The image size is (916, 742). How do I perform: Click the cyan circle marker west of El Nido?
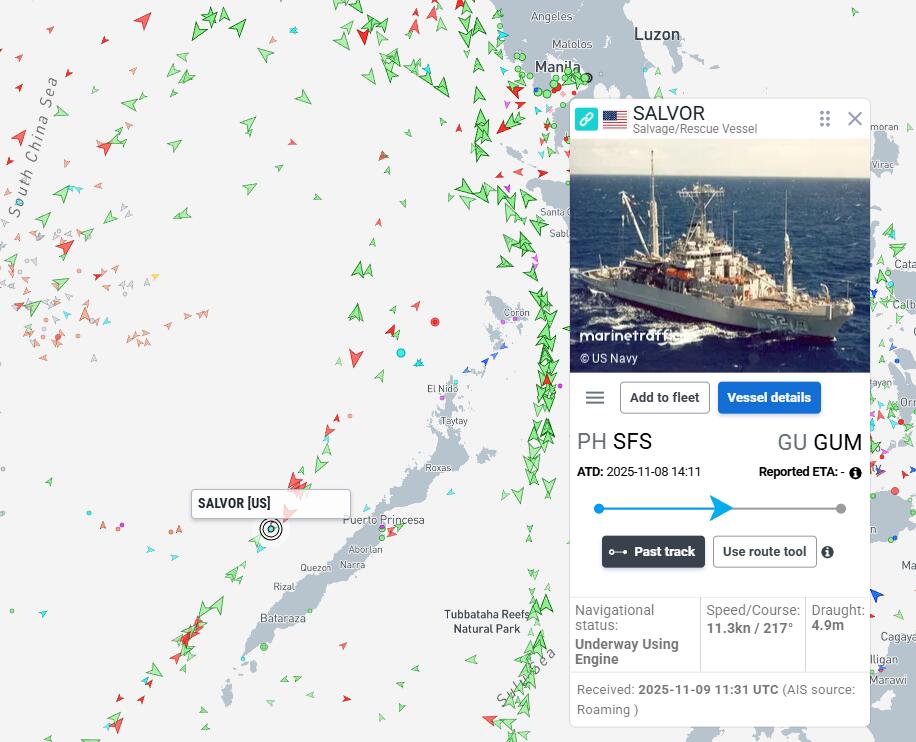(401, 353)
